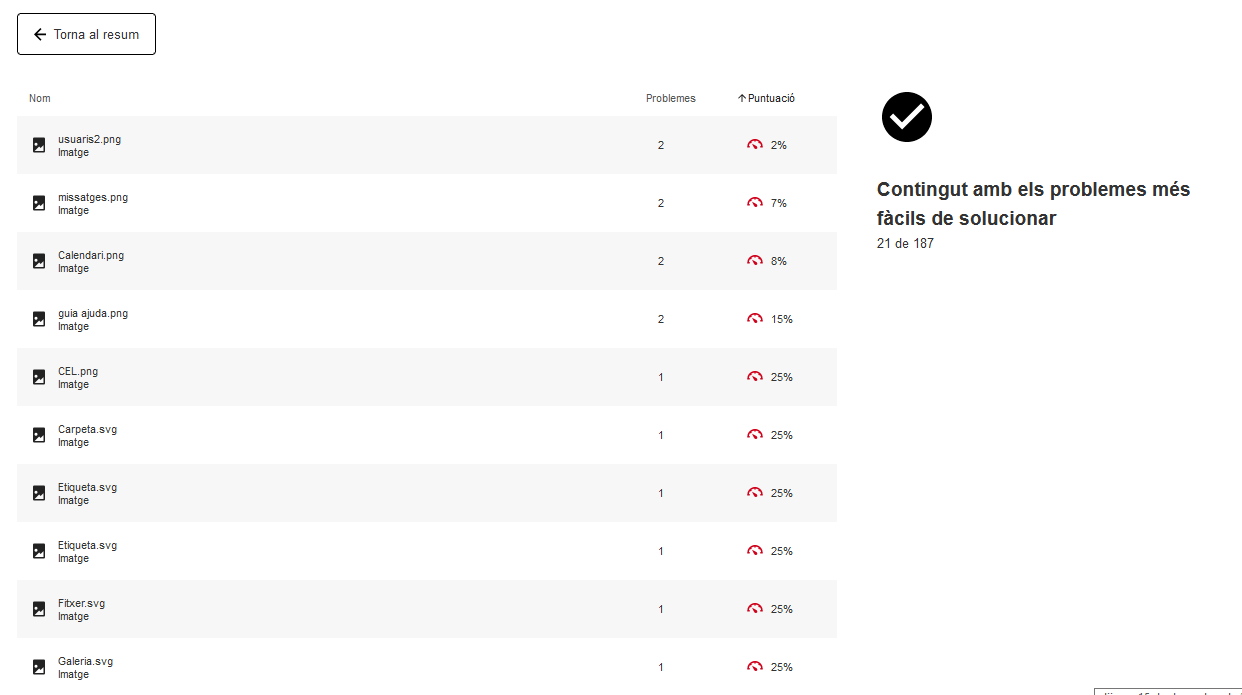The height and width of the screenshot is (695, 1242).
Task: Click the image icon beside Fitxer.svg
Action: tap(39, 609)
